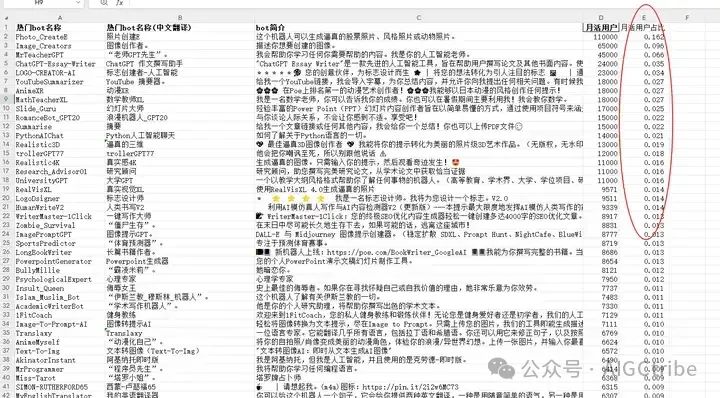Select cell "SIMON-RUTHERFORD65"
The height and width of the screenshot is (398, 720).
pyautogui.click(x=51, y=387)
